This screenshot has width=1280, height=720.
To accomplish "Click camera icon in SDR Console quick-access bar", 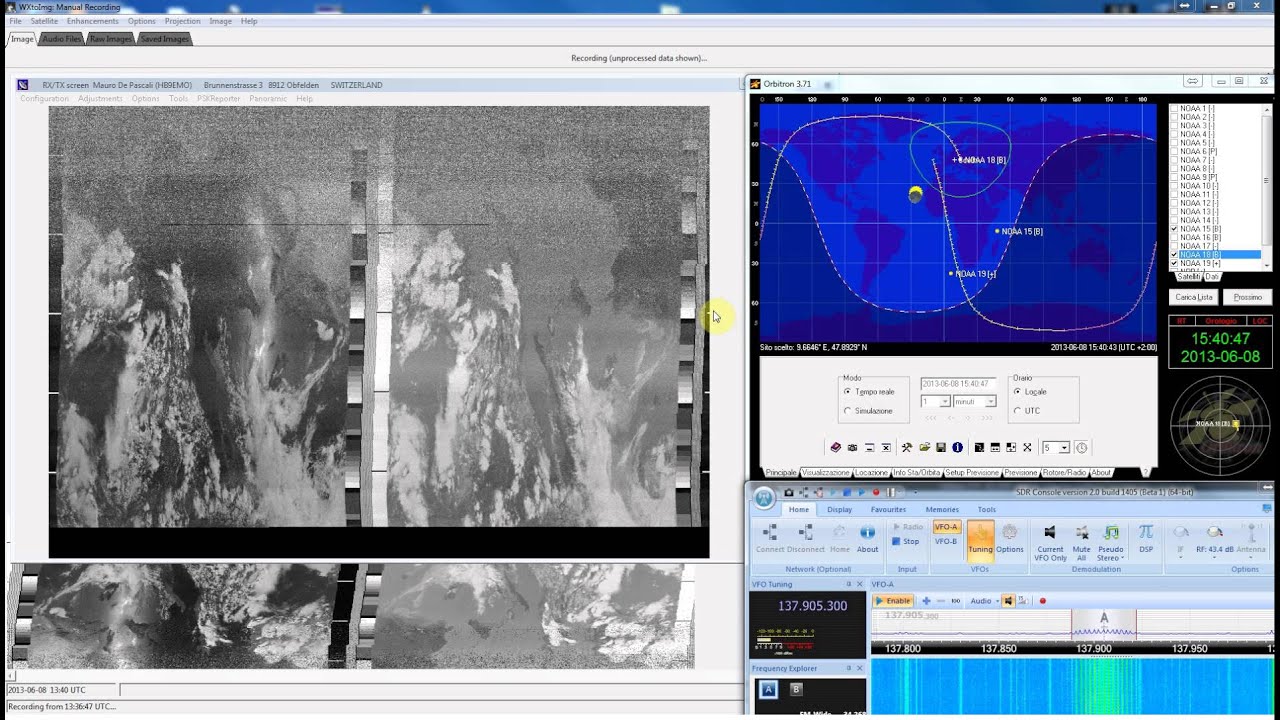I will (x=789, y=492).
